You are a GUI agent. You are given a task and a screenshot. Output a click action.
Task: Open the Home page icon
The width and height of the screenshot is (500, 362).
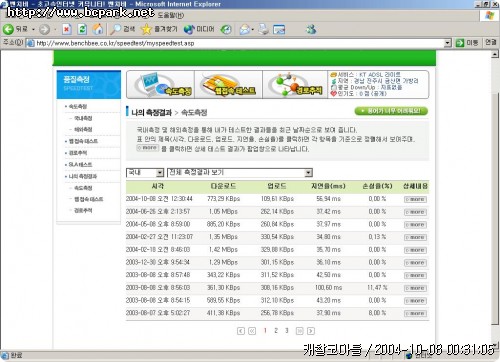point(98,29)
